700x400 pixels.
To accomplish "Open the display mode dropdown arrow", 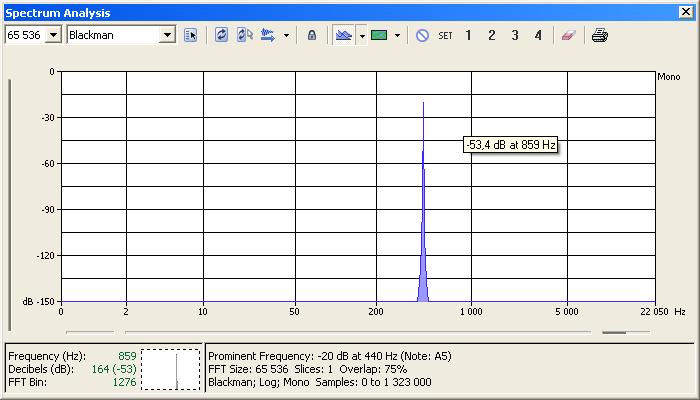I will 362,35.
